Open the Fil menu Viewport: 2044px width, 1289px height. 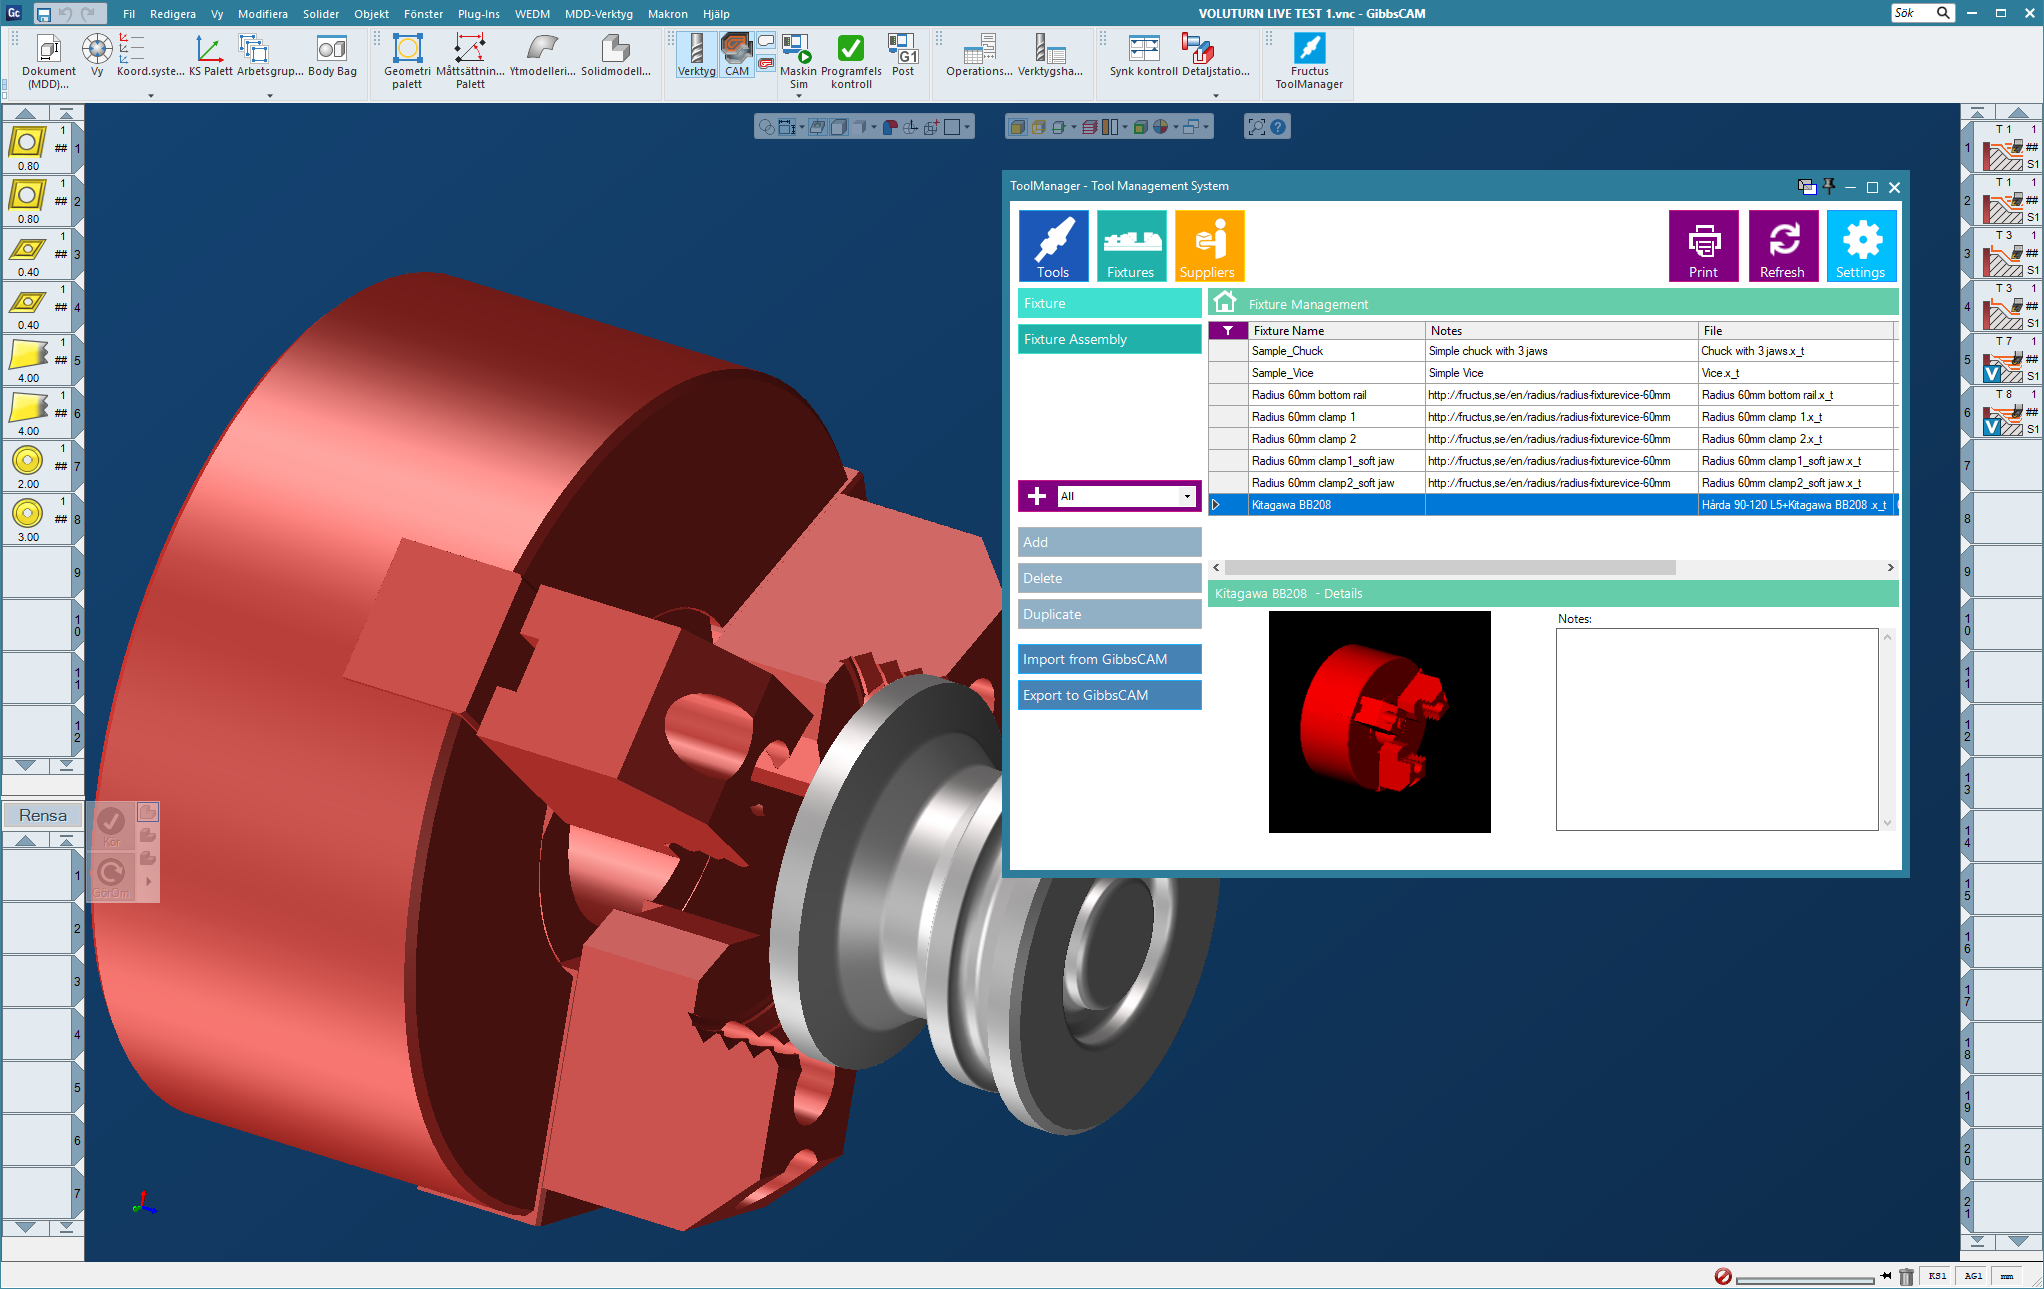[x=129, y=14]
